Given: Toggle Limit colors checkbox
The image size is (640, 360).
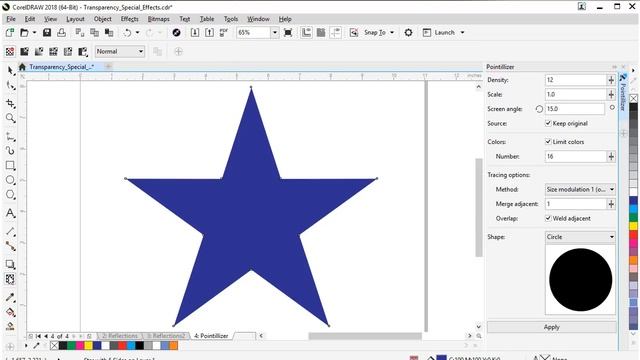Looking at the screenshot, I should 548,142.
